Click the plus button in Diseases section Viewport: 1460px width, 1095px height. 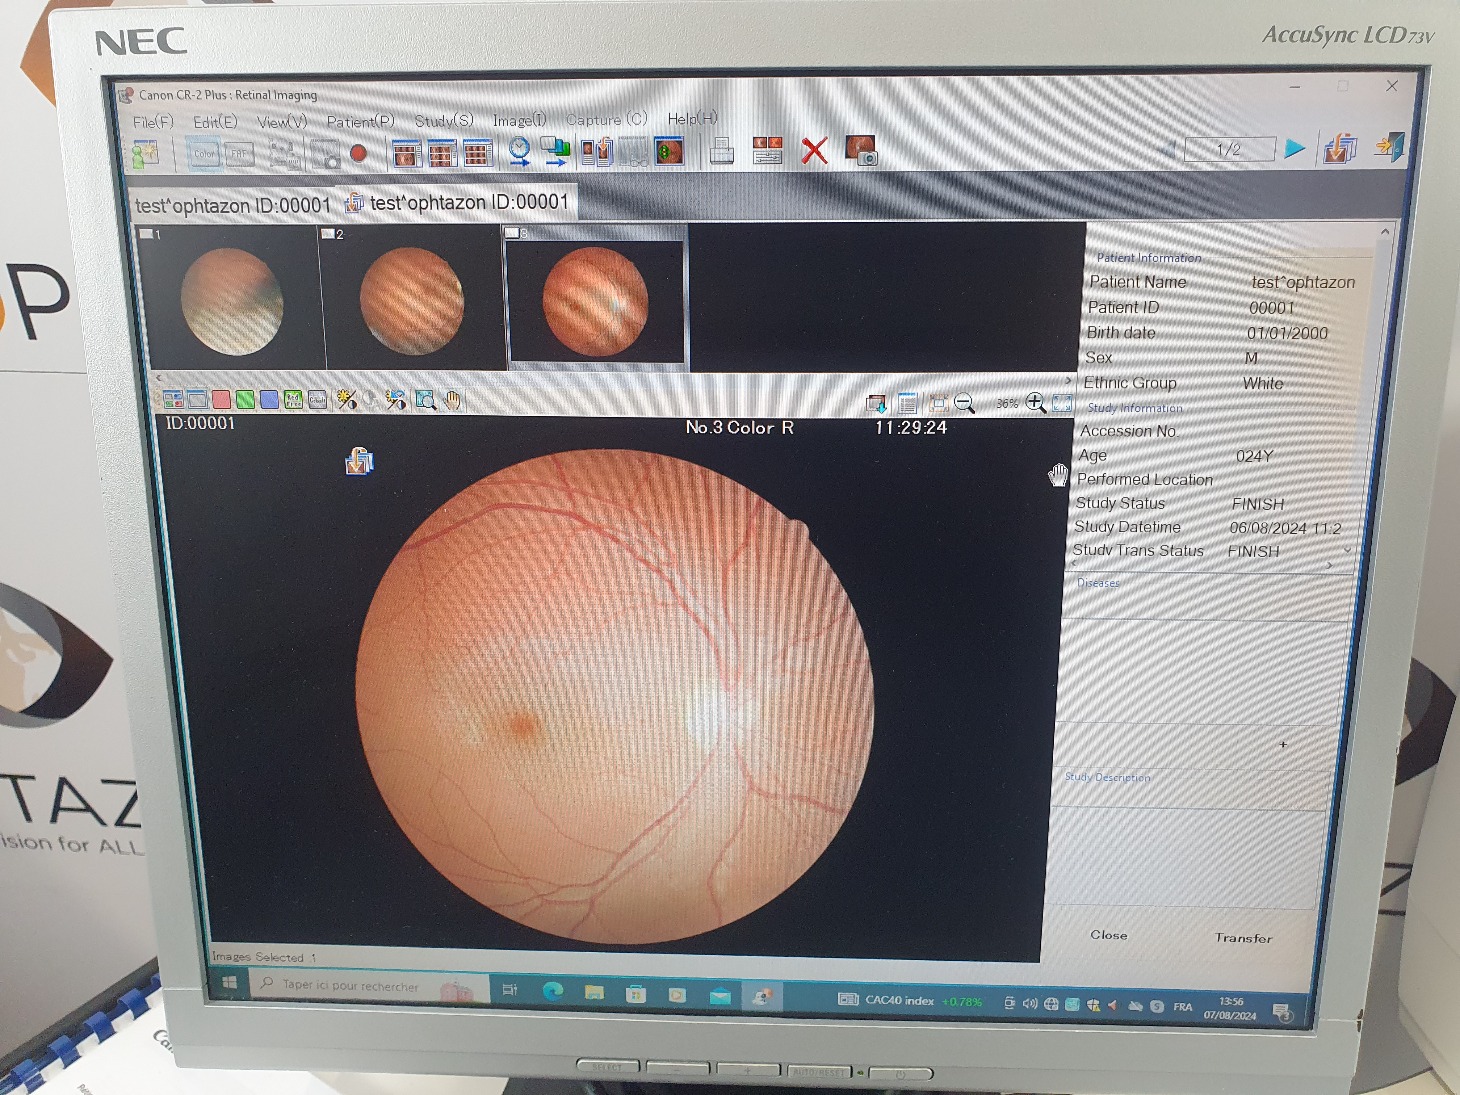[1283, 745]
